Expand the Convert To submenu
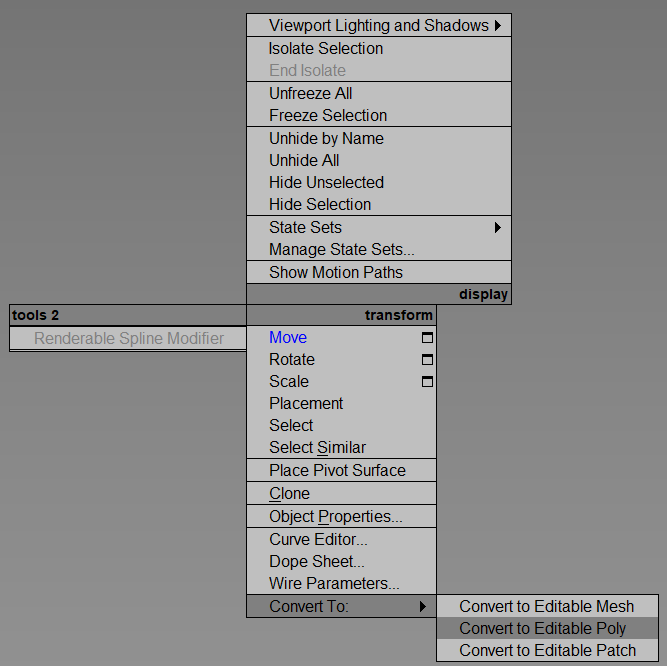This screenshot has width=667, height=666. pos(423,607)
